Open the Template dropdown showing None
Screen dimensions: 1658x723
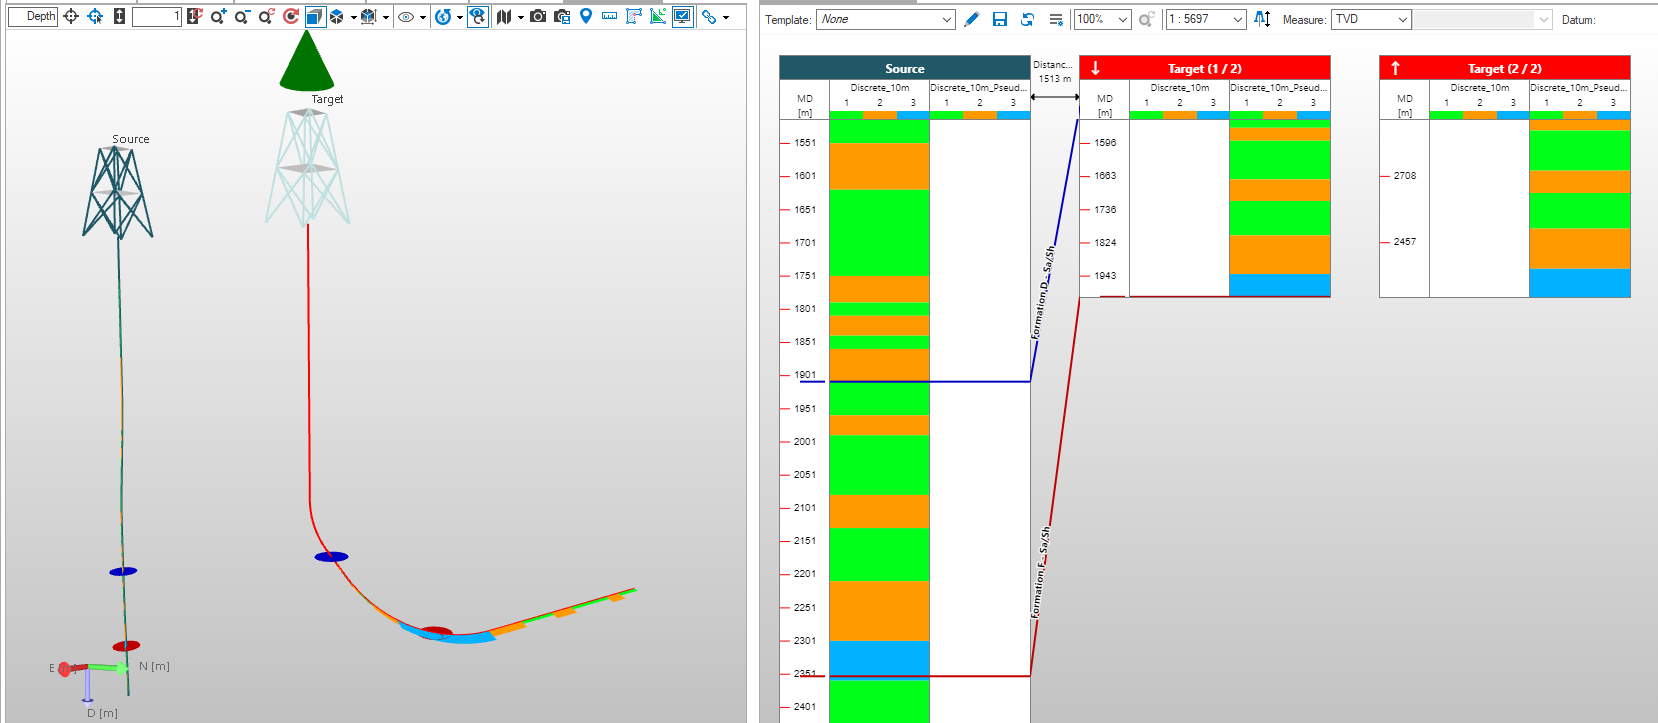coord(886,19)
